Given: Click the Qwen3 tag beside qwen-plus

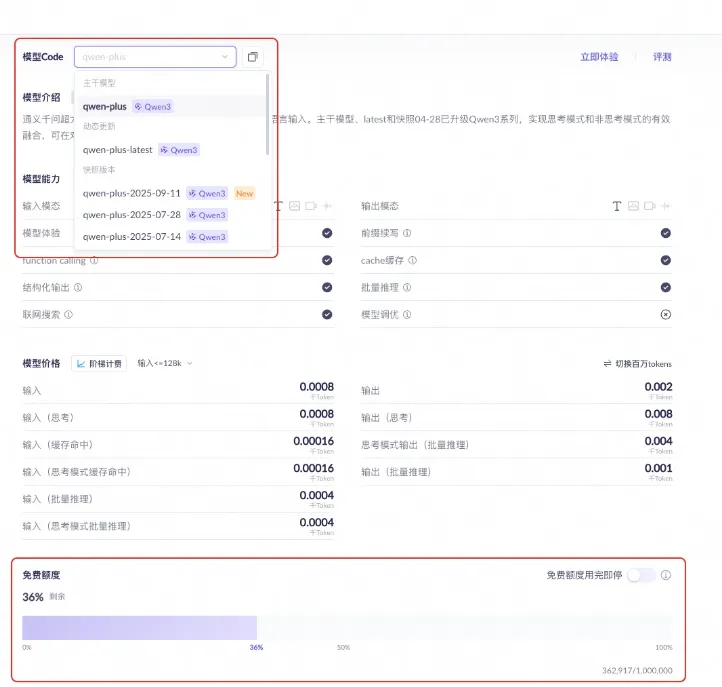Looking at the screenshot, I should tap(152, 106).
